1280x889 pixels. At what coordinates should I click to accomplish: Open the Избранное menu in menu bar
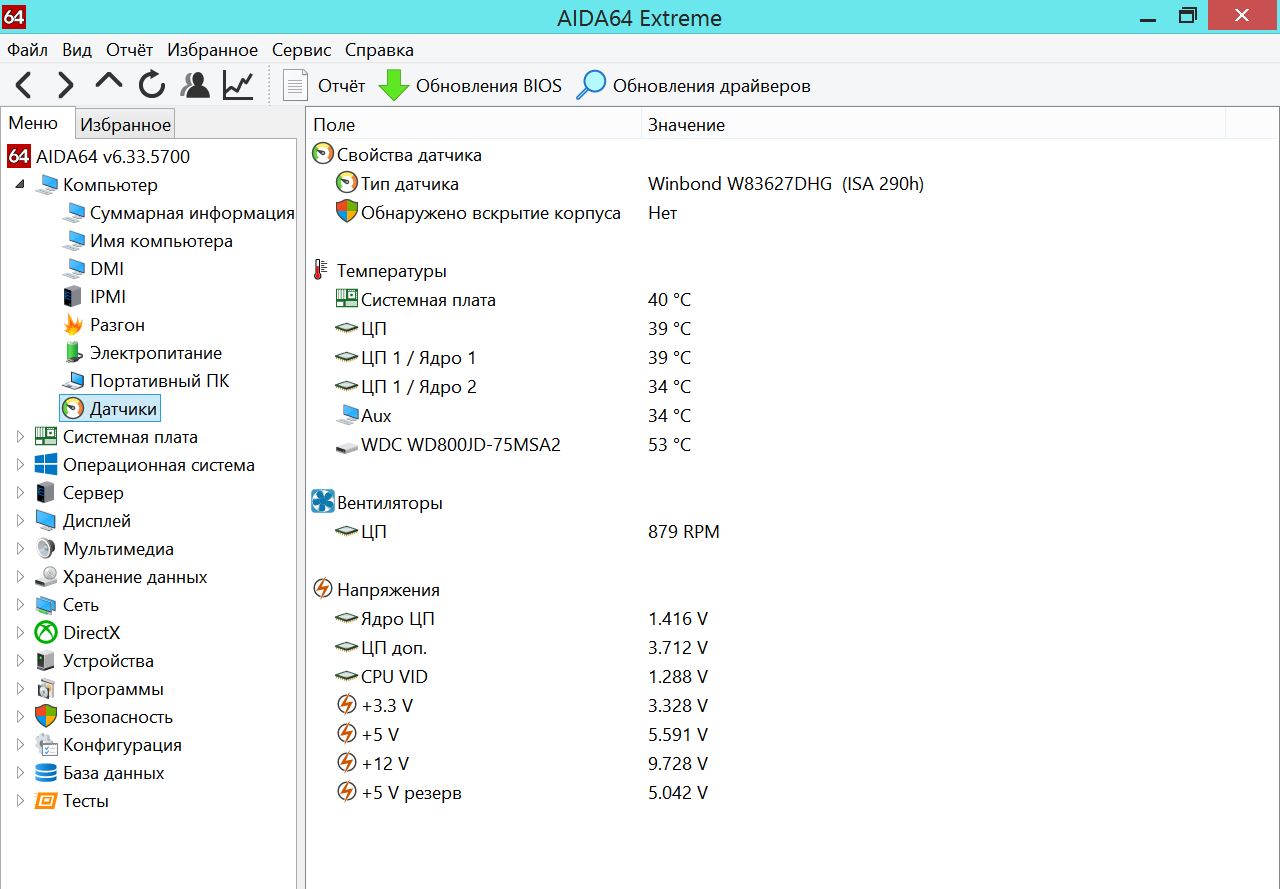coord(212,50)
